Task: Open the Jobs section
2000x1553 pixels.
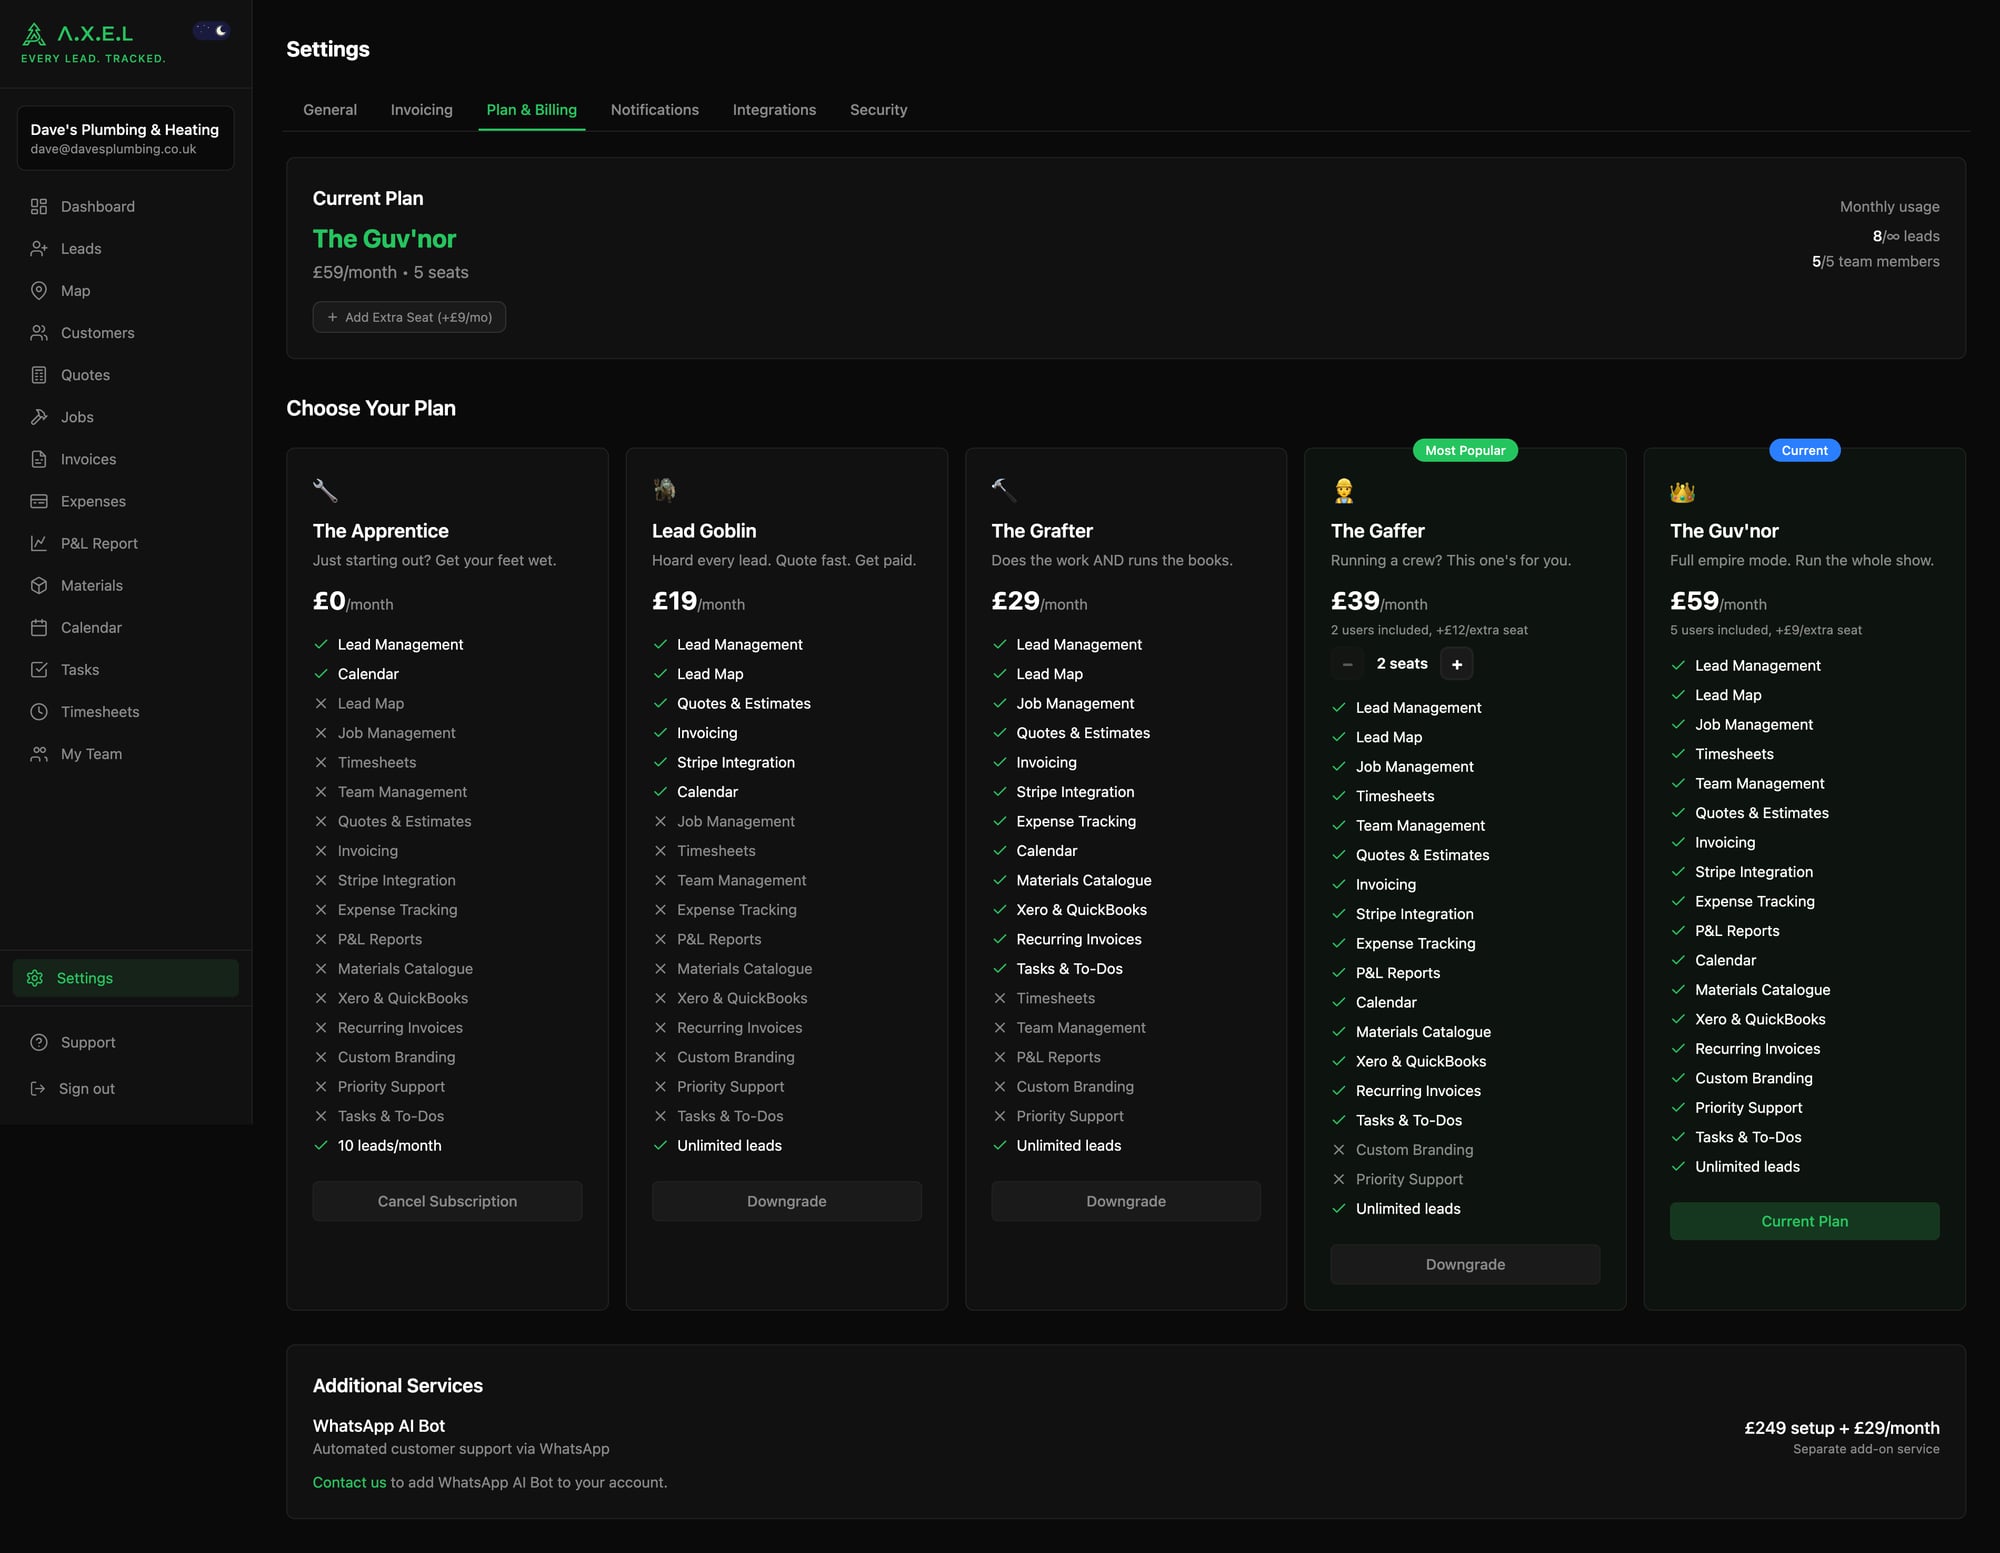Action: (77, 417)
